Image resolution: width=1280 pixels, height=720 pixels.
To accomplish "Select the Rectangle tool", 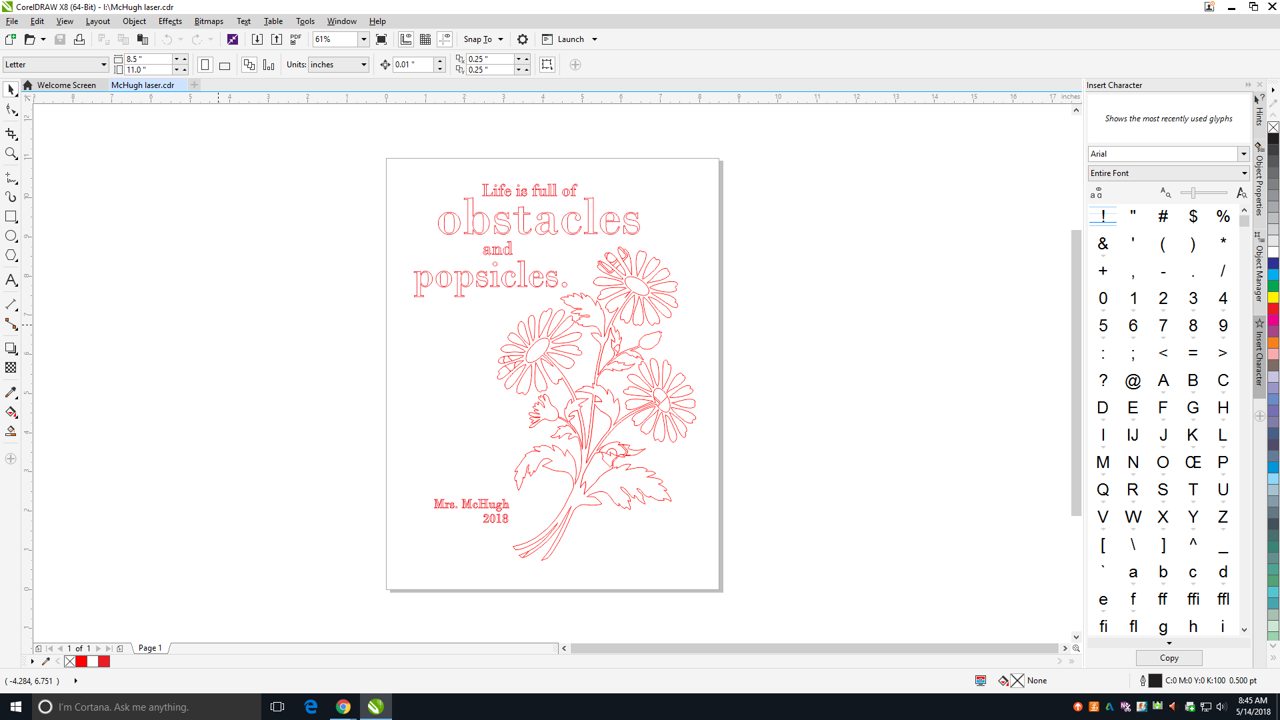I will (x=11, y=217).
